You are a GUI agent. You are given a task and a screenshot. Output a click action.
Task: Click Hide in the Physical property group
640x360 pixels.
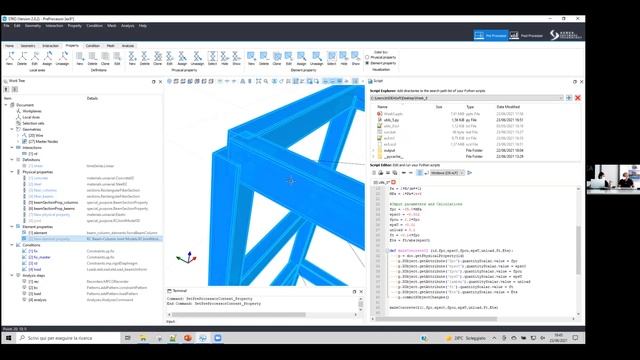224,58
